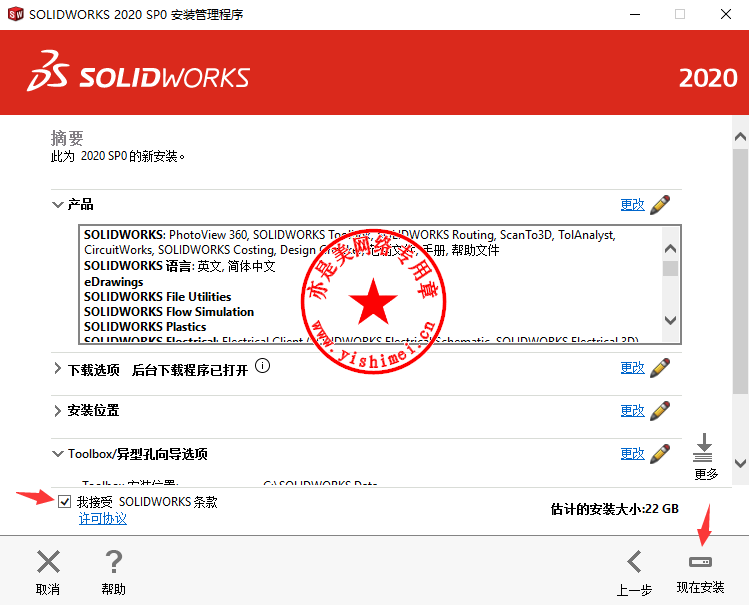Select SOLIDWORKS Plastics entry

click(x=145, y=327)
